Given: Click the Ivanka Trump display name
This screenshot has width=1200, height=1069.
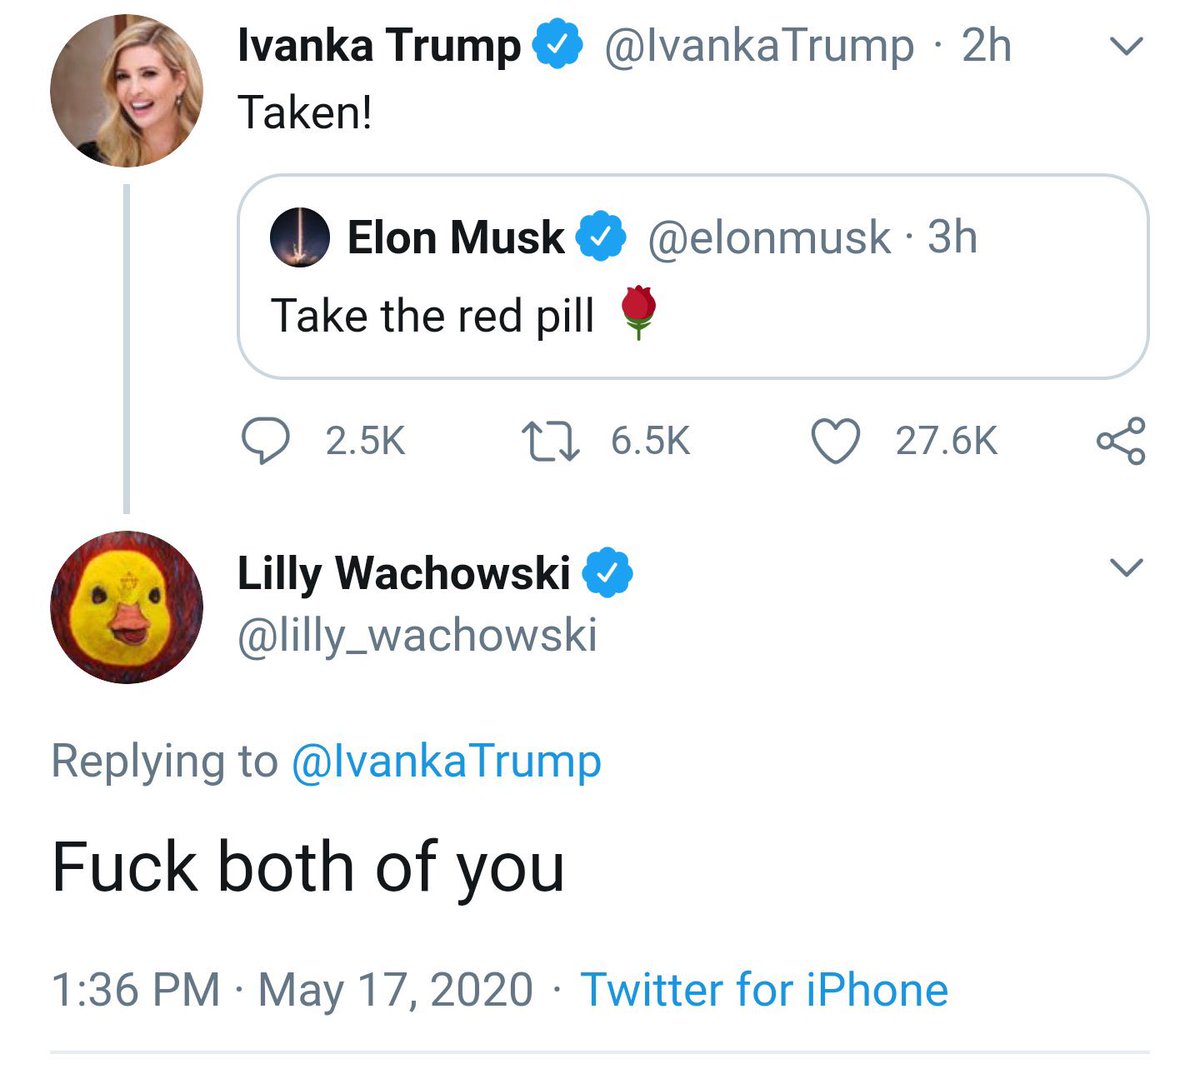Looking at the screenshot, I should click(379, 47).
